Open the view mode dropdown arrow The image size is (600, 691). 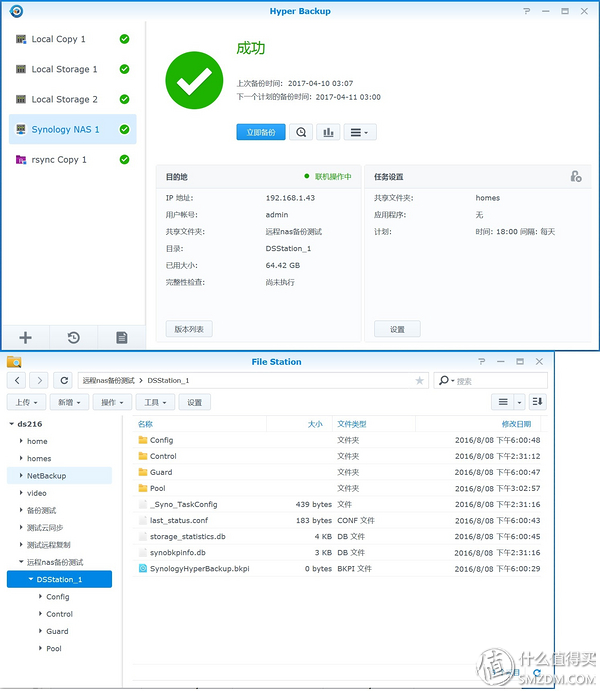point(519,402)
